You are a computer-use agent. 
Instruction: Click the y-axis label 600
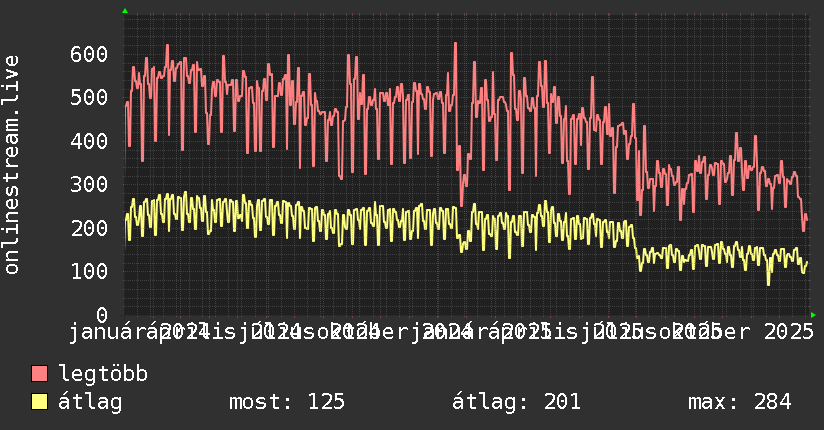89,54
